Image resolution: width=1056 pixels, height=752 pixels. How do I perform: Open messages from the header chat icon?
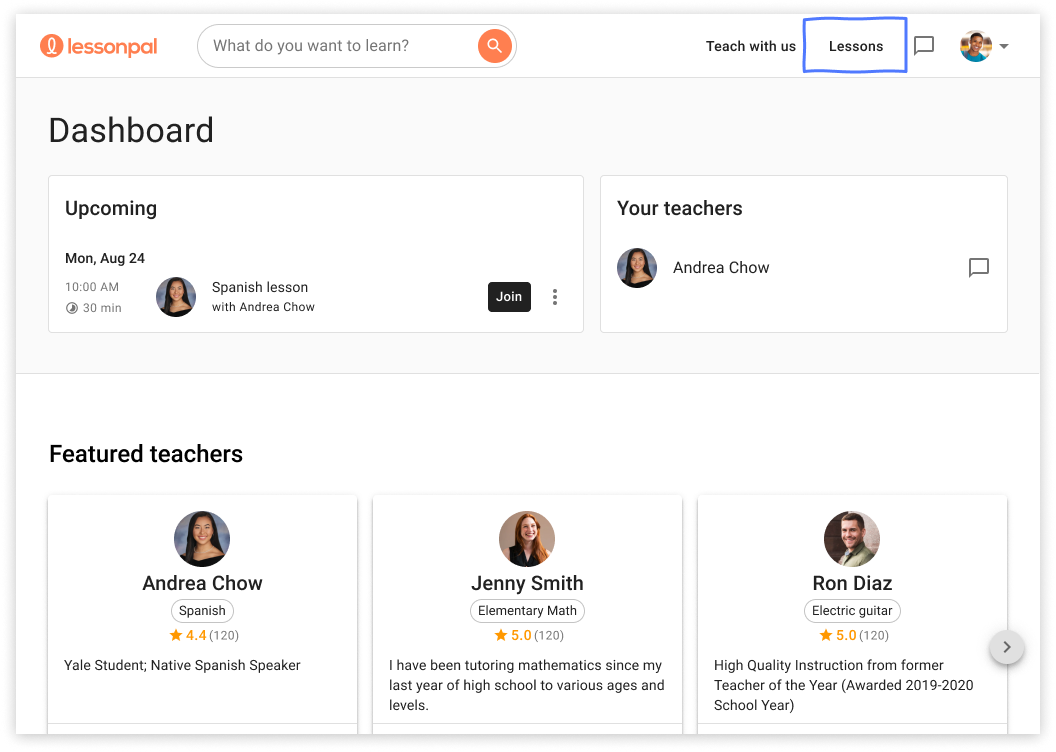(x=924, y=46)
